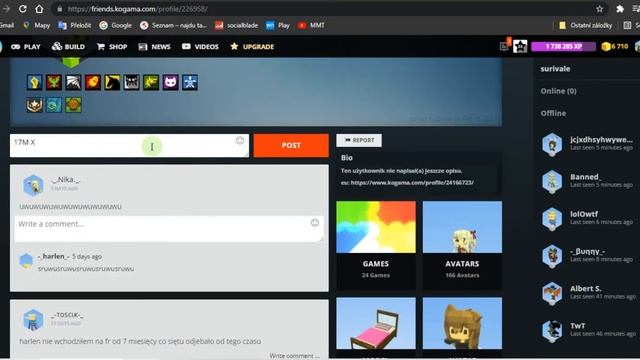Open the AVATARS tile

[x=462, y=245]
